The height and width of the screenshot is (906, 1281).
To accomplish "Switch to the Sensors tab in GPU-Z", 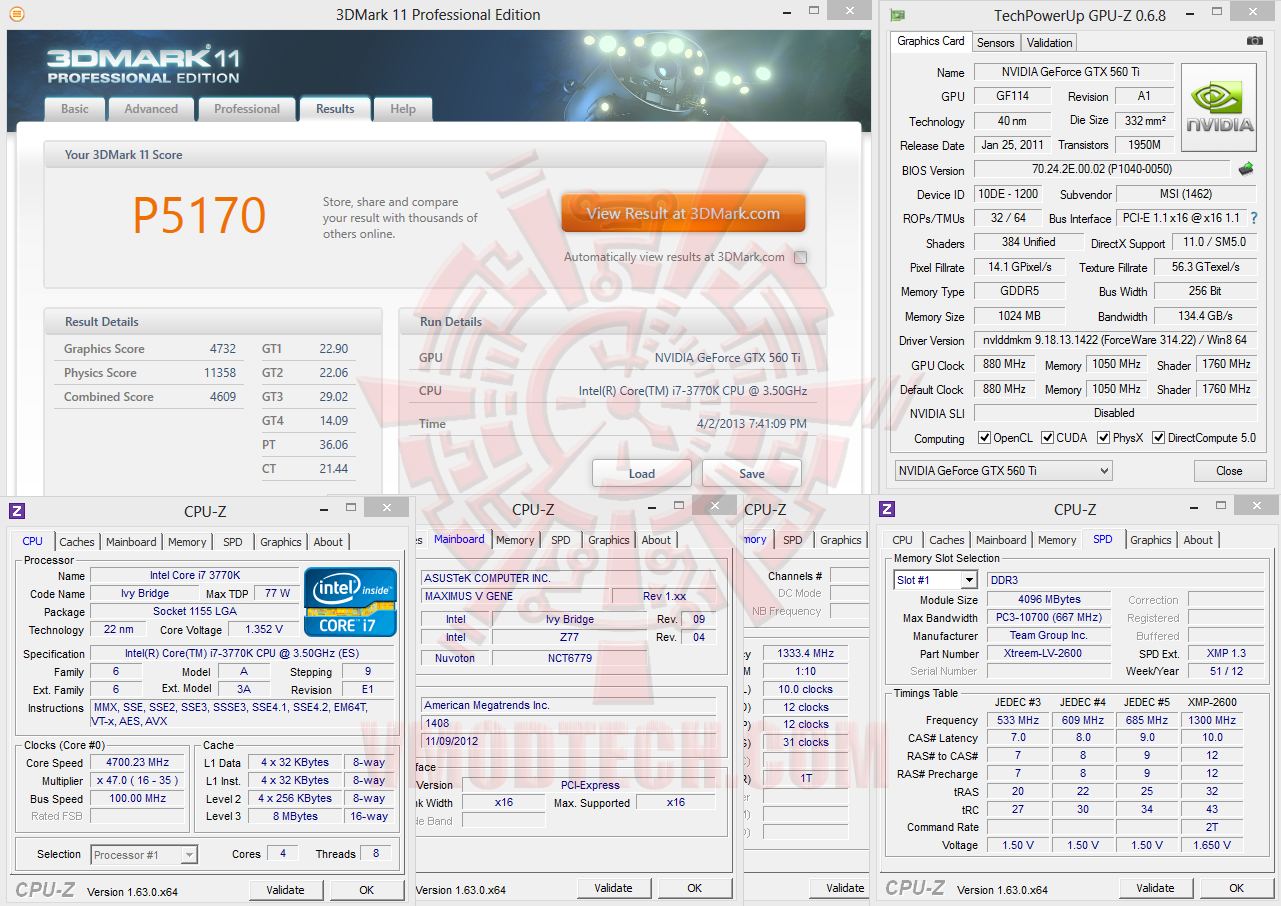I will (996, 43).
